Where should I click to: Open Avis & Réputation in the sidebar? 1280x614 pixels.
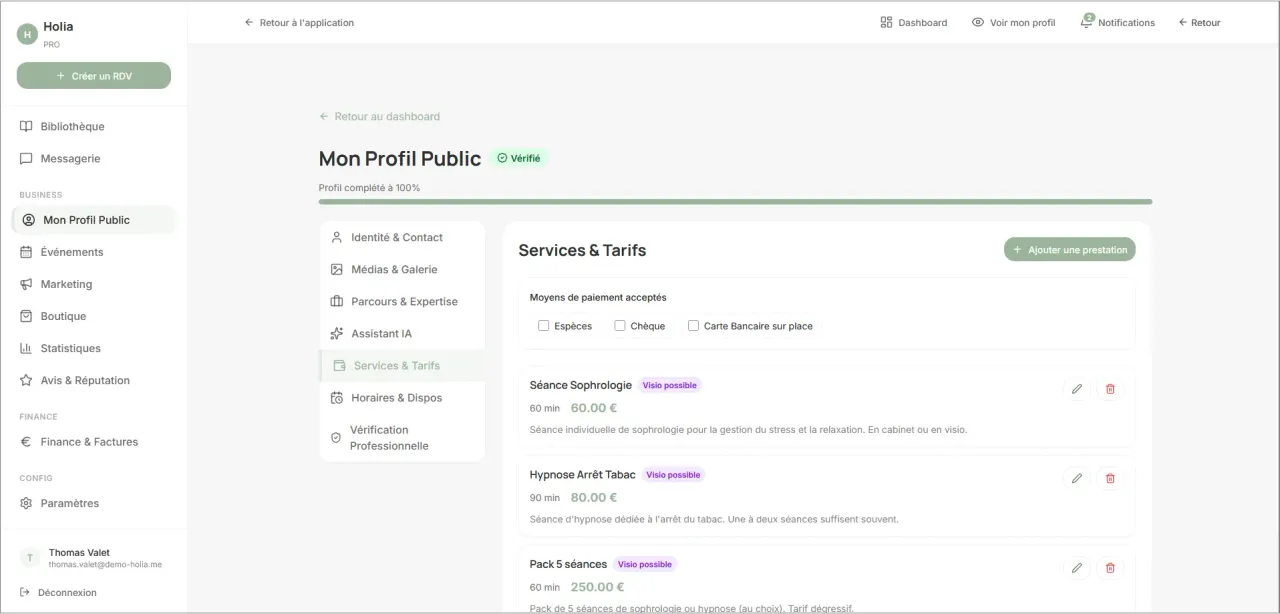[93, 380]
